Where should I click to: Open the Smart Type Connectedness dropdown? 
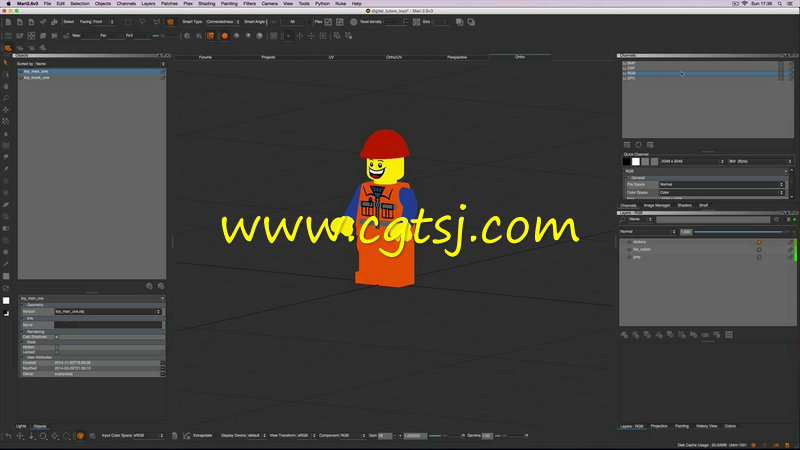point(222,22)
